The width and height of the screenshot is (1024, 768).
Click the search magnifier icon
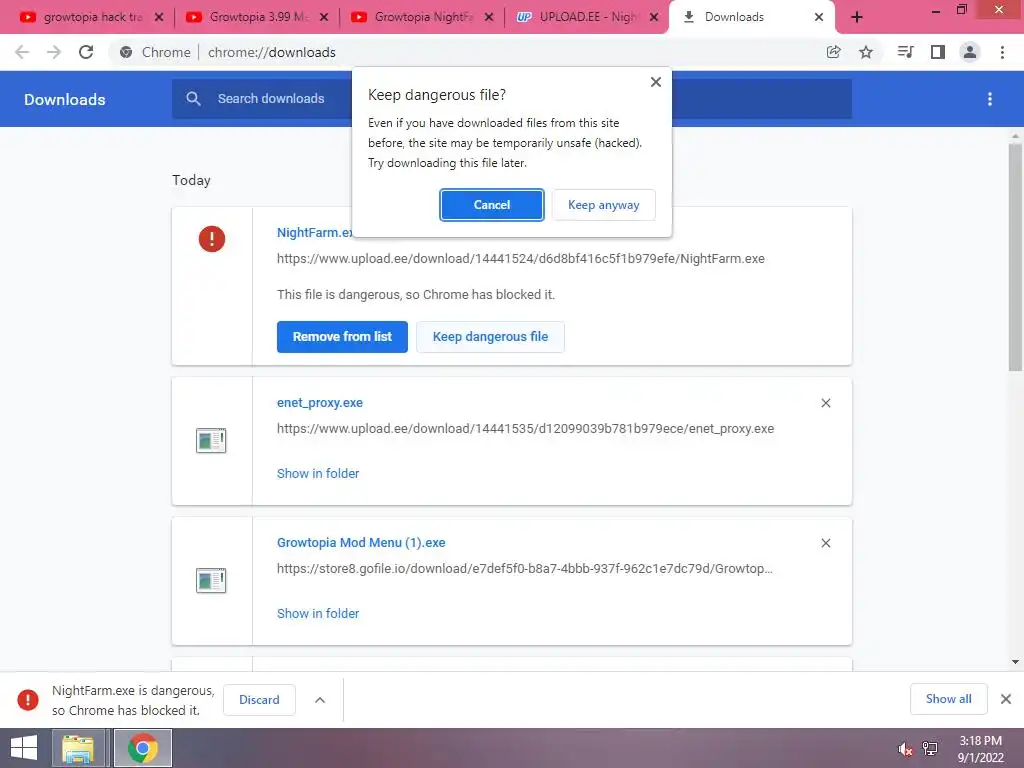click(x=193, y=99)
